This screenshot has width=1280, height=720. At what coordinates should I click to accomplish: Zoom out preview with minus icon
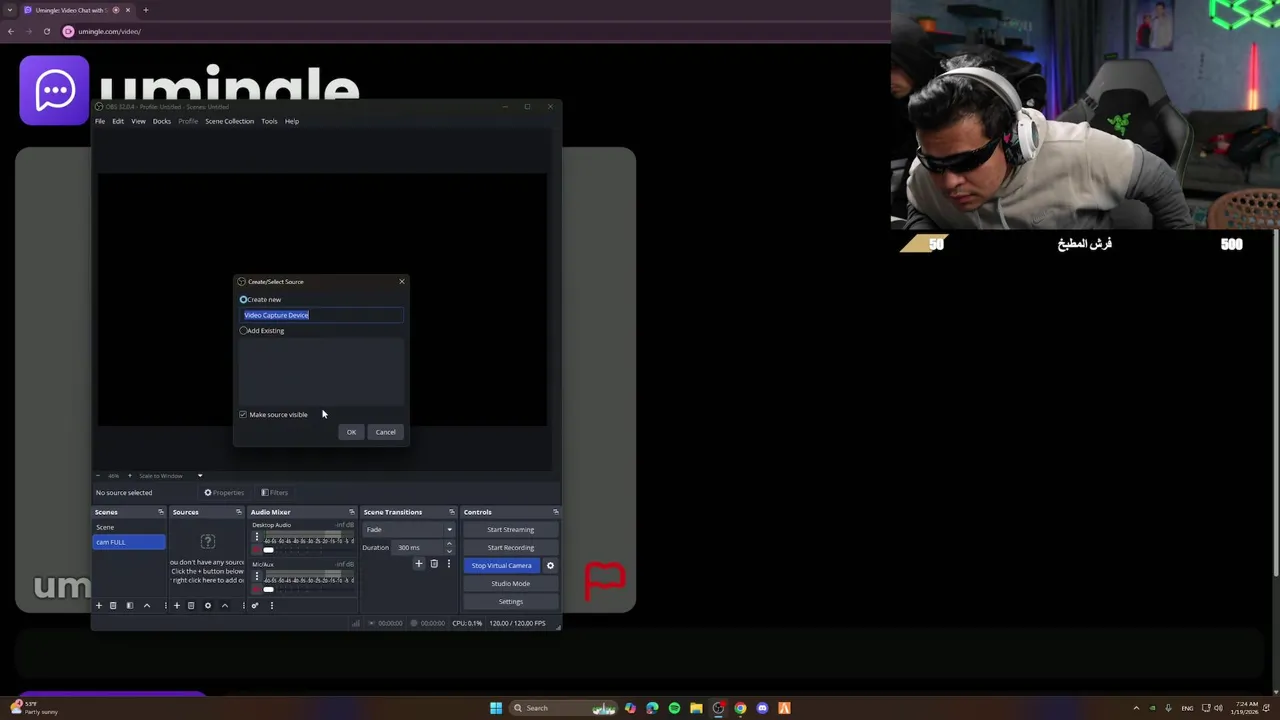point(98,476)
